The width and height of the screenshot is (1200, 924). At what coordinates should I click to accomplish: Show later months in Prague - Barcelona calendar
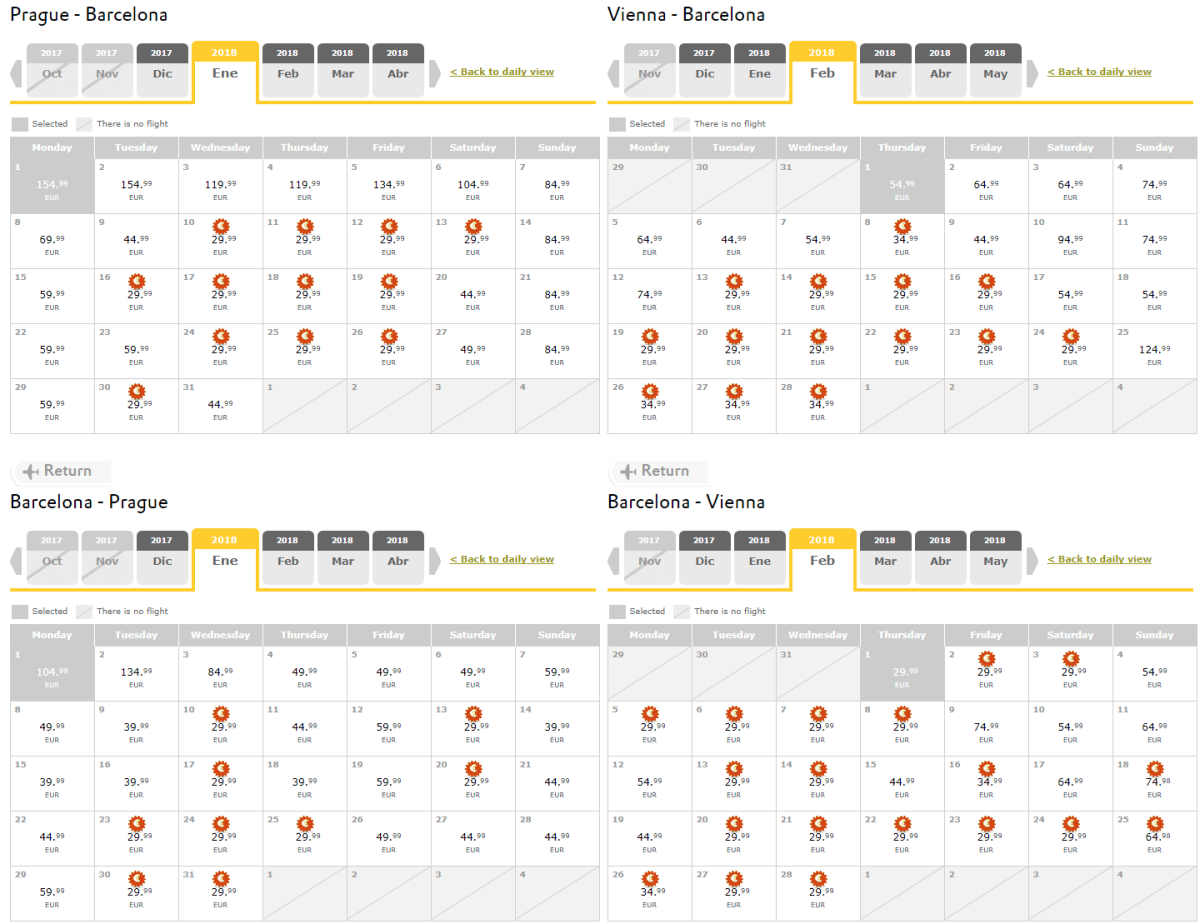coord(435,73)
